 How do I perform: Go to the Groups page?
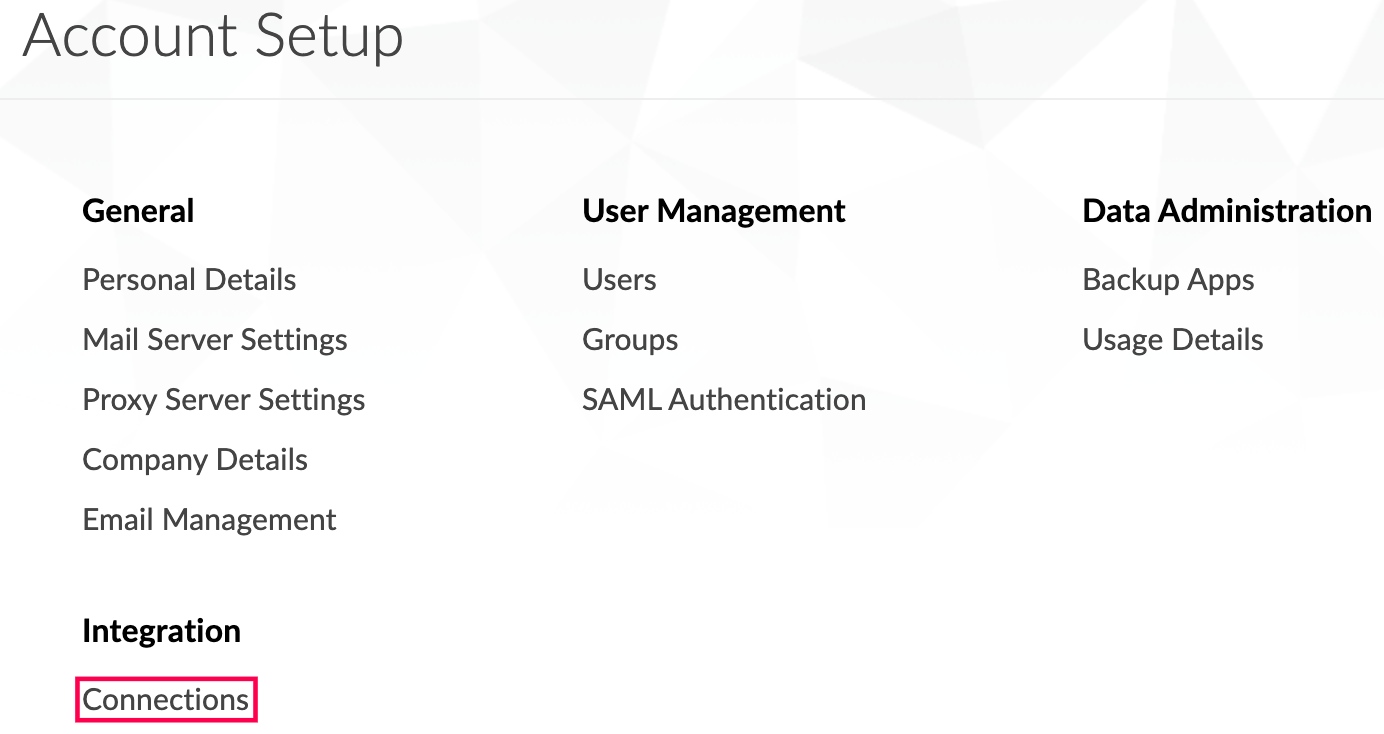click(631, 340)
